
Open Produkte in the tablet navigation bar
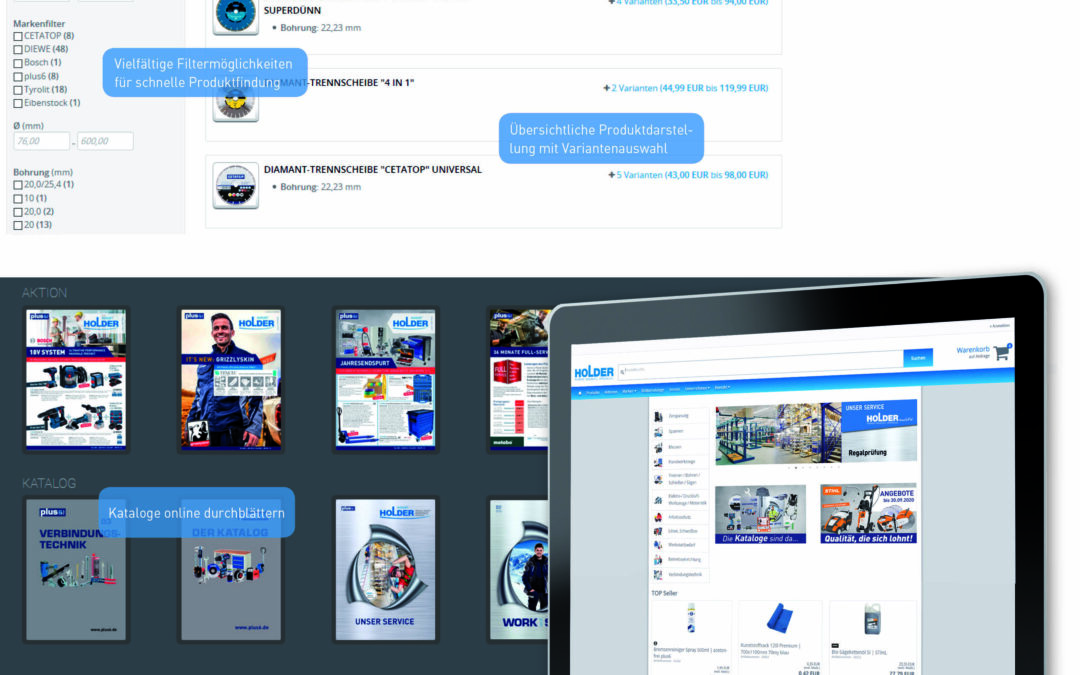[592, 393]
